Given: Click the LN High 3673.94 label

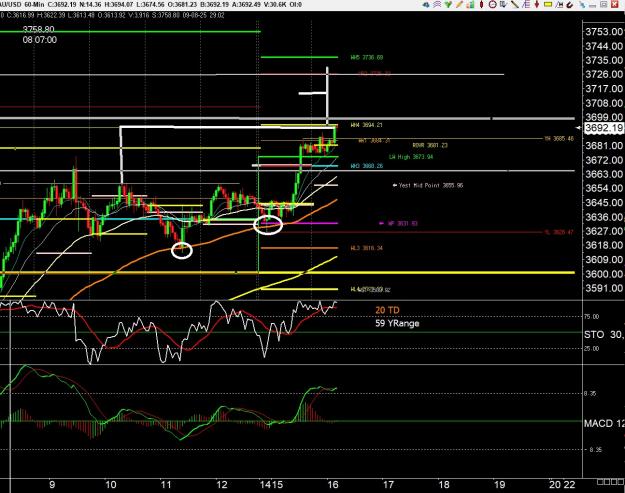Looking at the screenshot, I should coord(411,157).
